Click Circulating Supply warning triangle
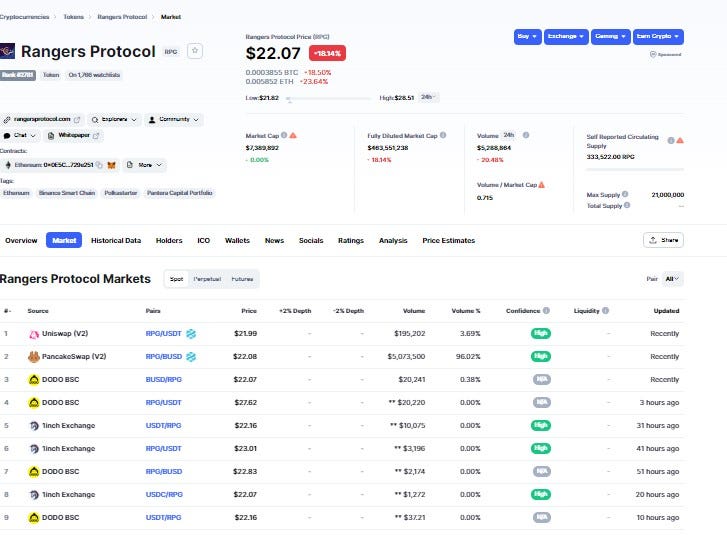The height and width of the screenshot is (535, 727). coord(680,140)
